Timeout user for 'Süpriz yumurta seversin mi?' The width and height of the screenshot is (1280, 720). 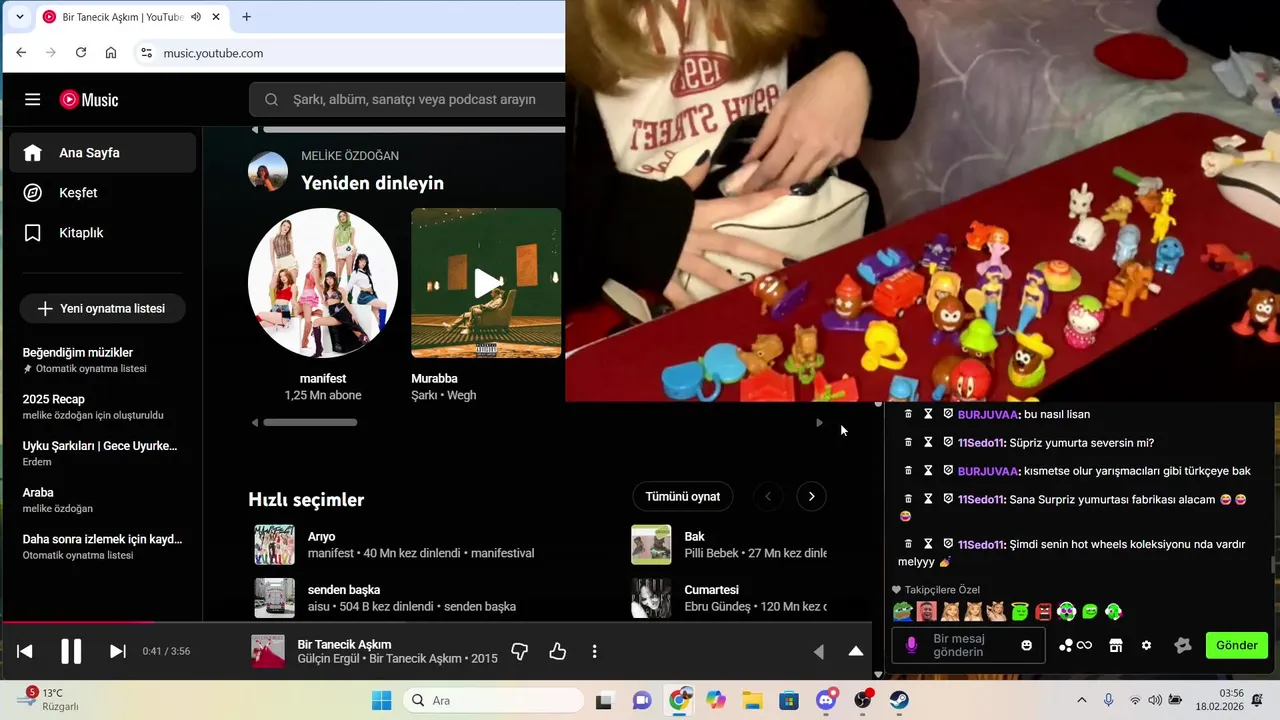coord(928,443)
